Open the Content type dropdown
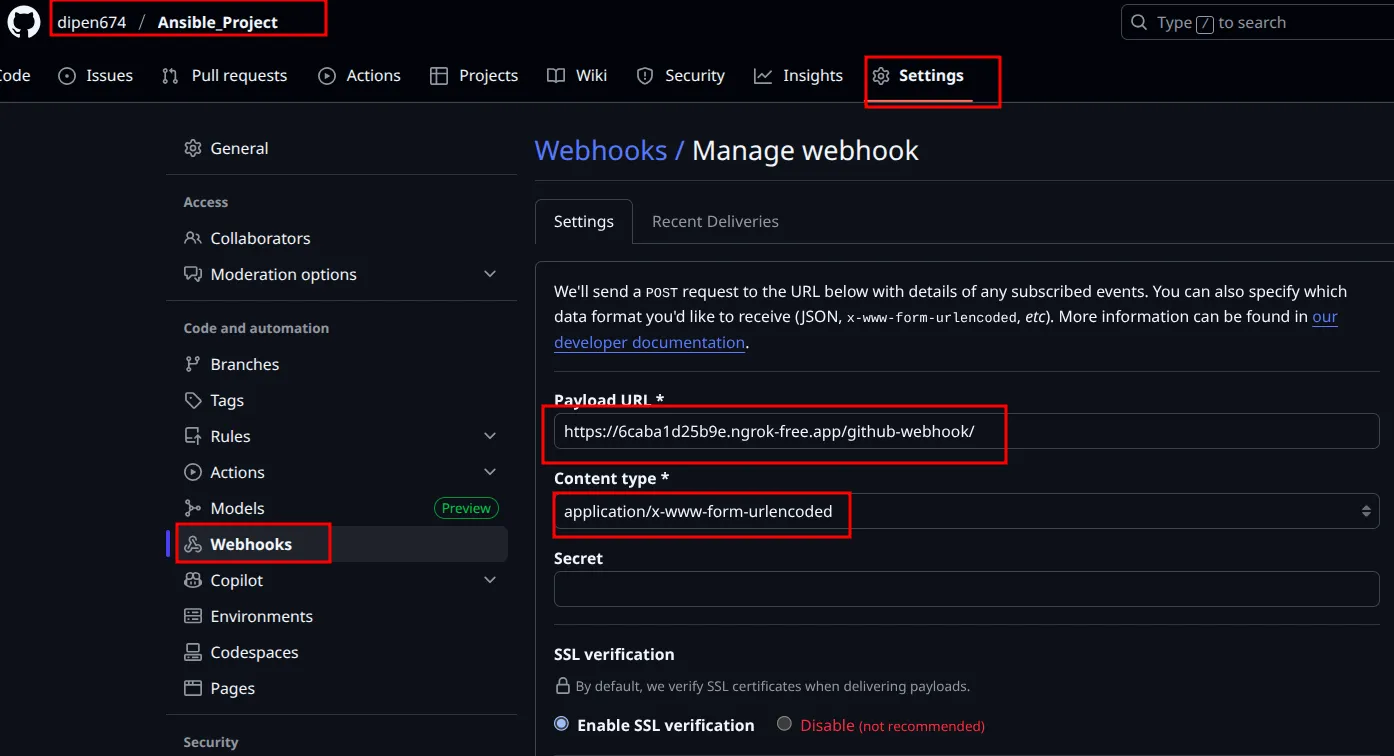 coord(966,511)
